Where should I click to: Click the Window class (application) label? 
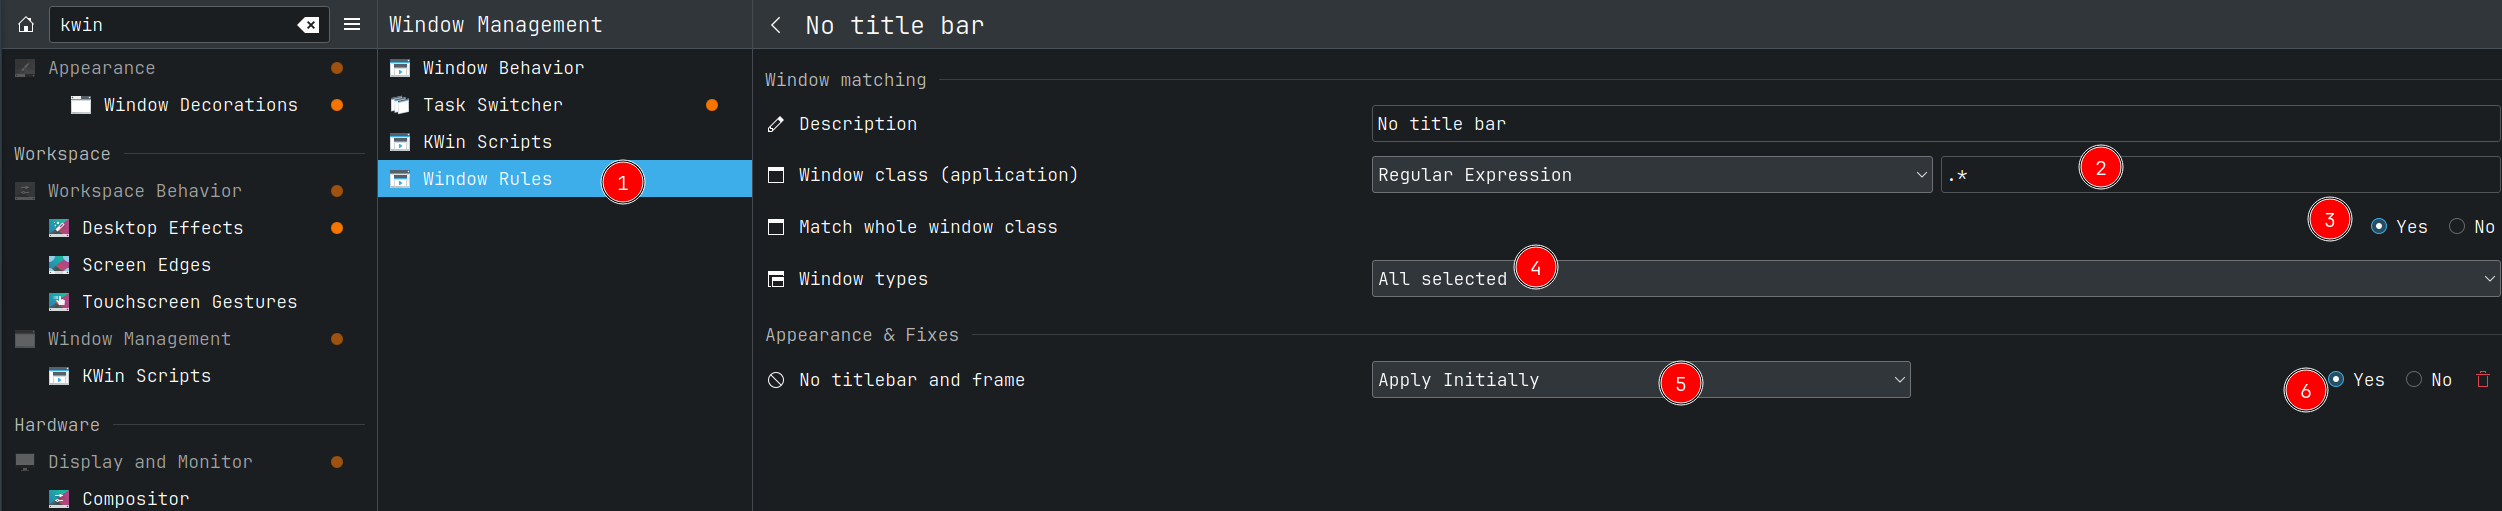point(939,175)
